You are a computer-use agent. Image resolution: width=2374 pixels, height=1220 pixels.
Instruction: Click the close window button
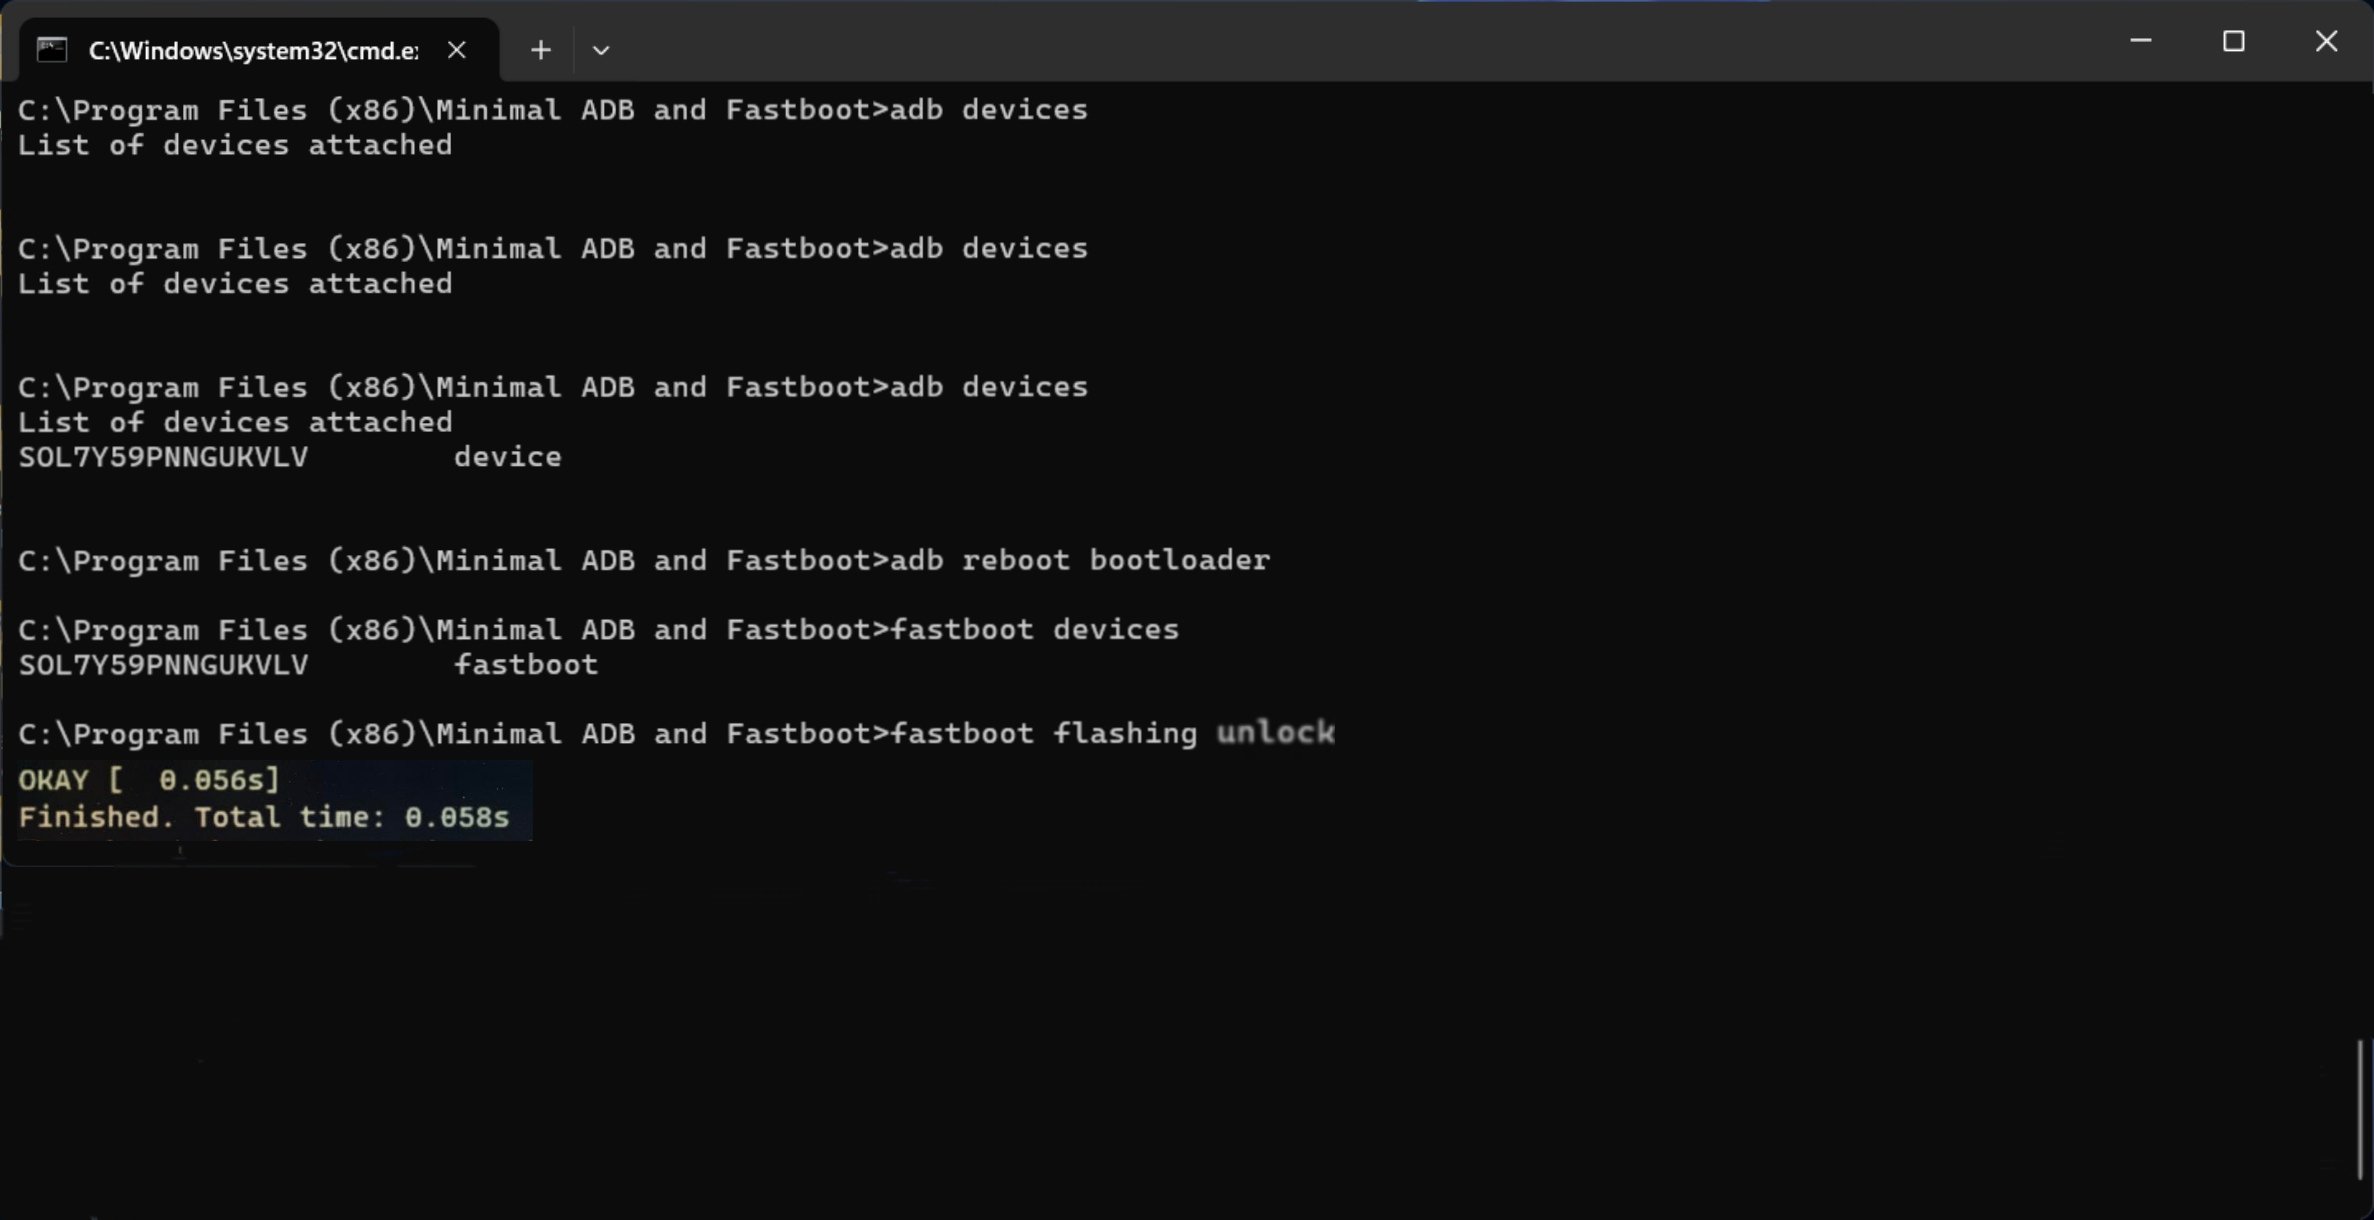pyautogui.click(x=2329, y=40)
